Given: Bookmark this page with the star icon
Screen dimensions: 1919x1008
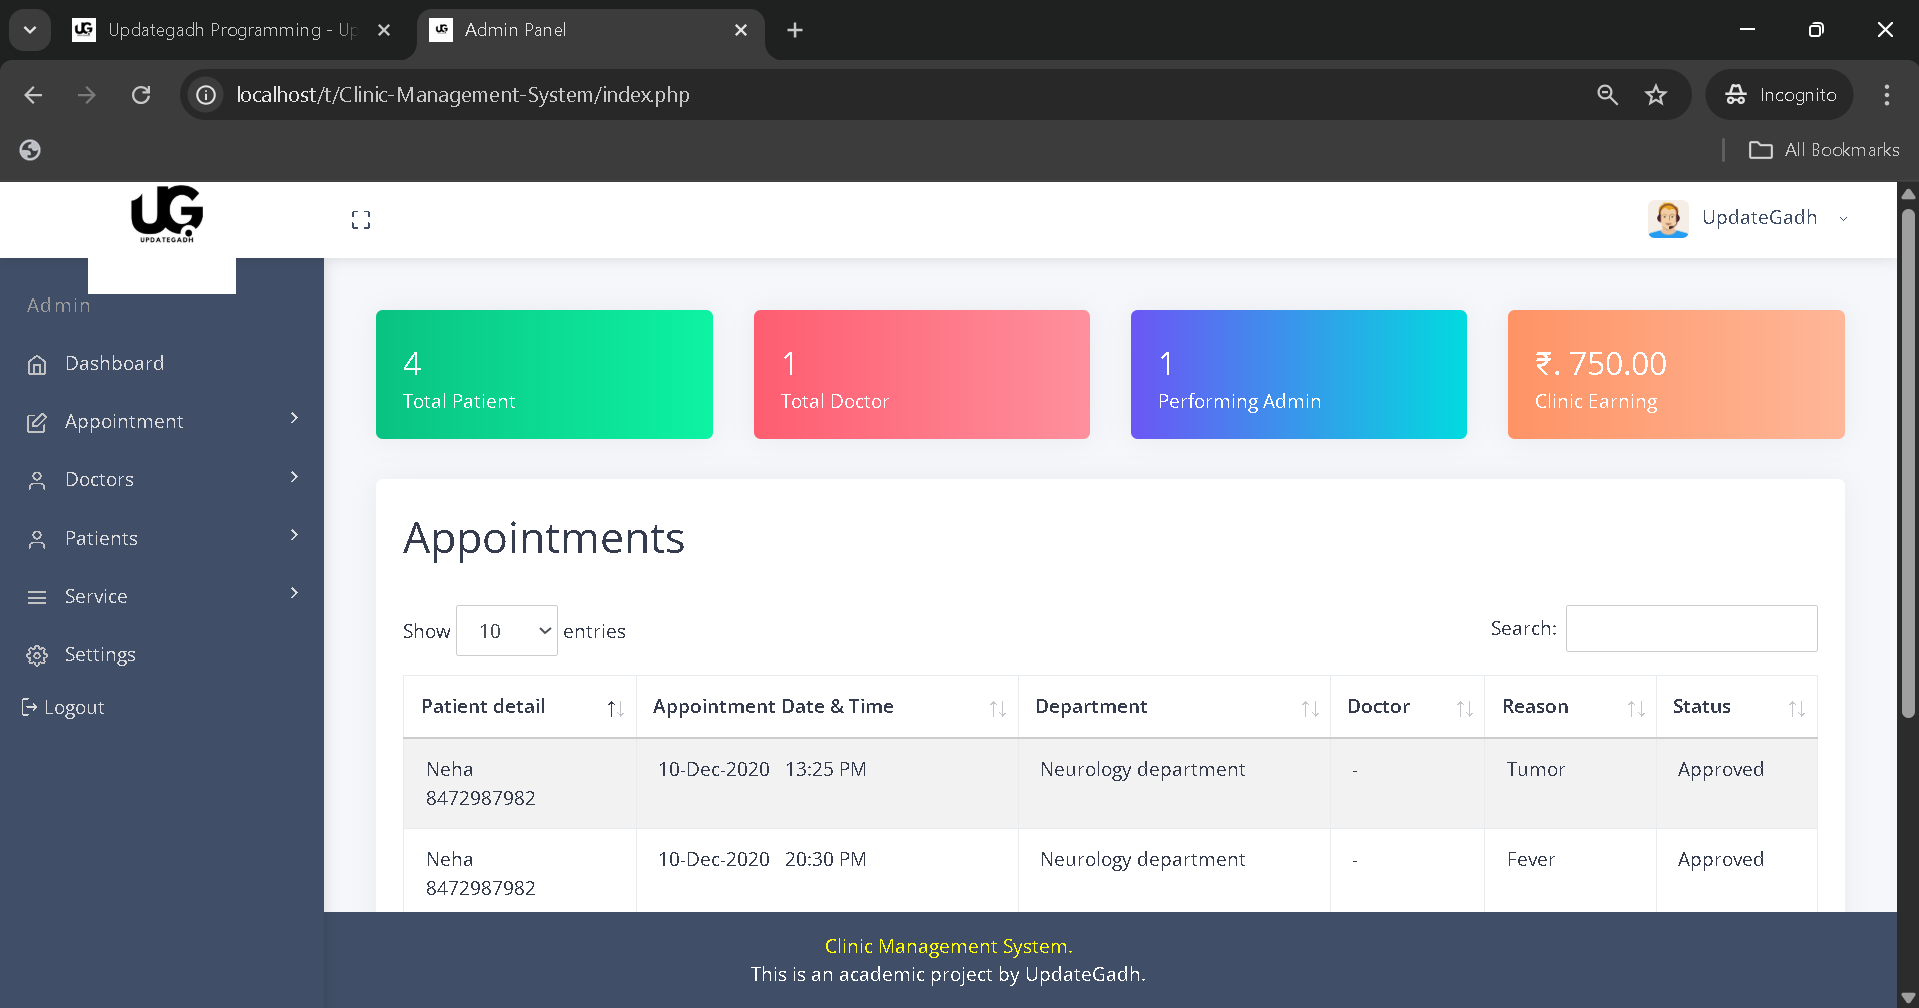Looking at the screenshot, I should point(1656,95).
